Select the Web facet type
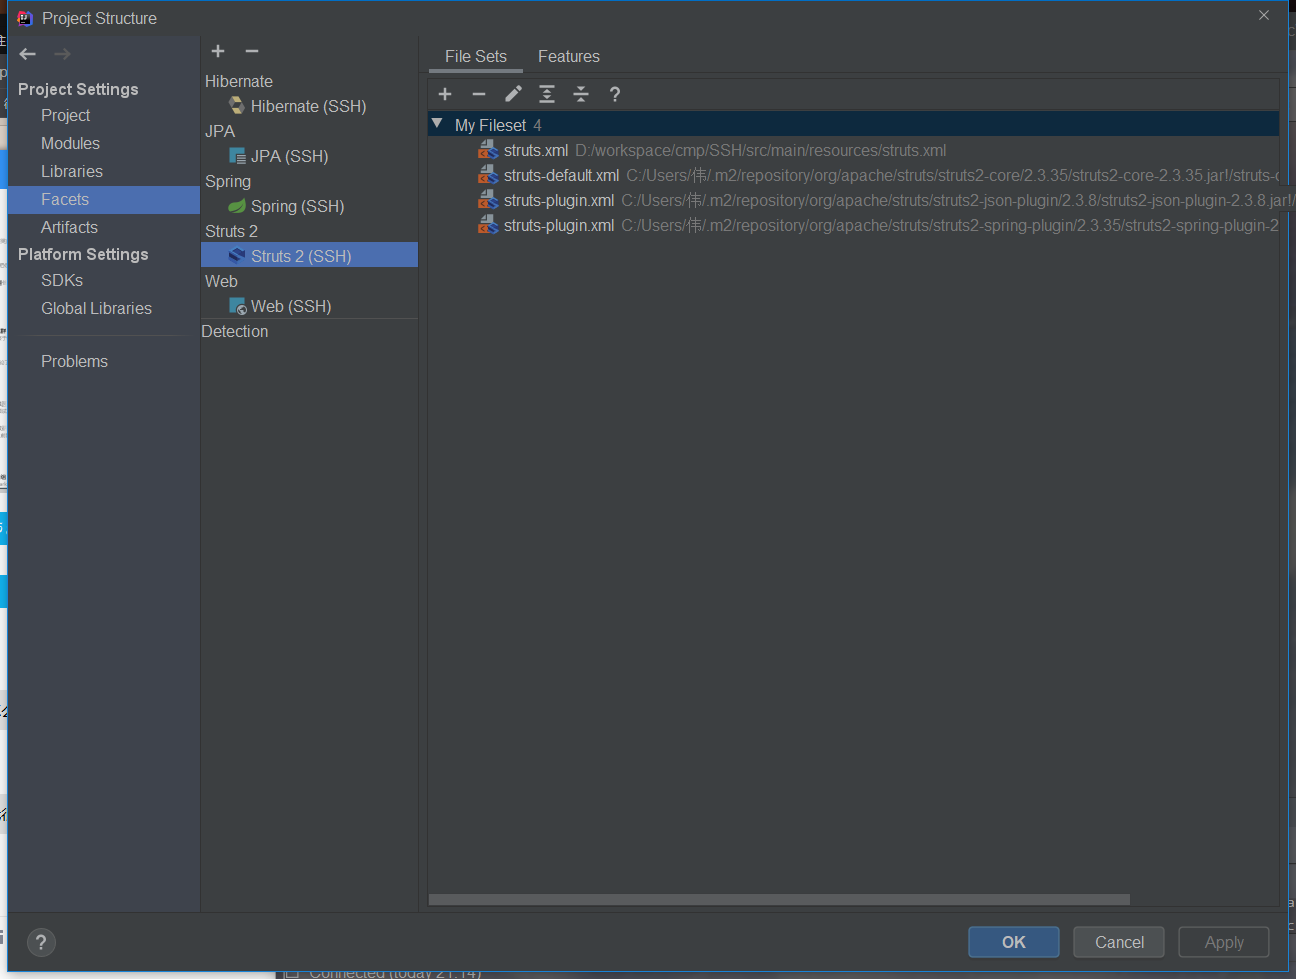The height and width of the screenshot is (979, 1296). tap(221, 282)
